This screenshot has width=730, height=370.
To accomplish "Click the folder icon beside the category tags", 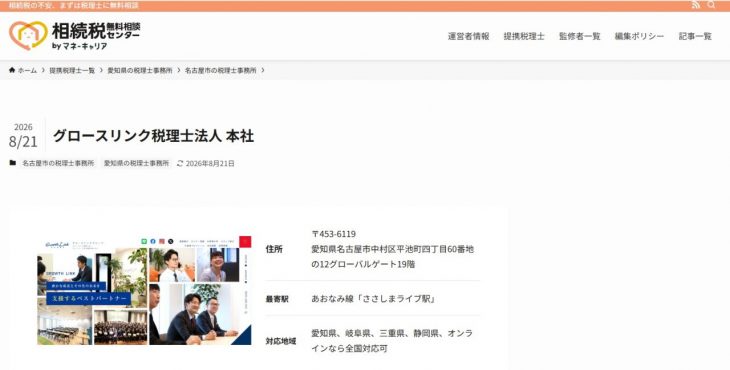I will [13, 163].
